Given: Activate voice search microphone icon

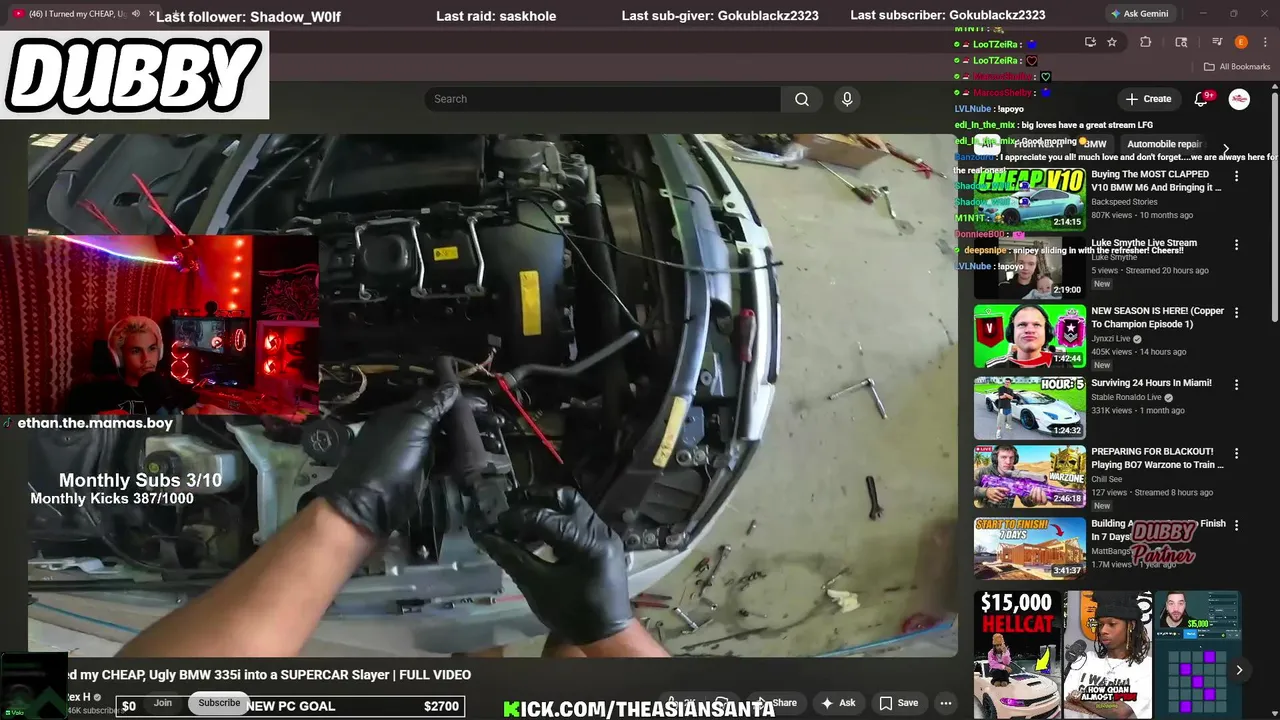Looking at the screenshot, I should [x=847, y=99].
